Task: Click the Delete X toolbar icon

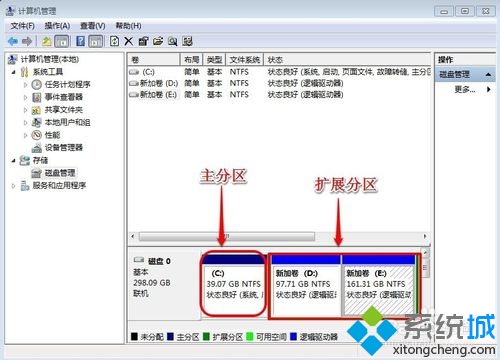Action: 128,41
